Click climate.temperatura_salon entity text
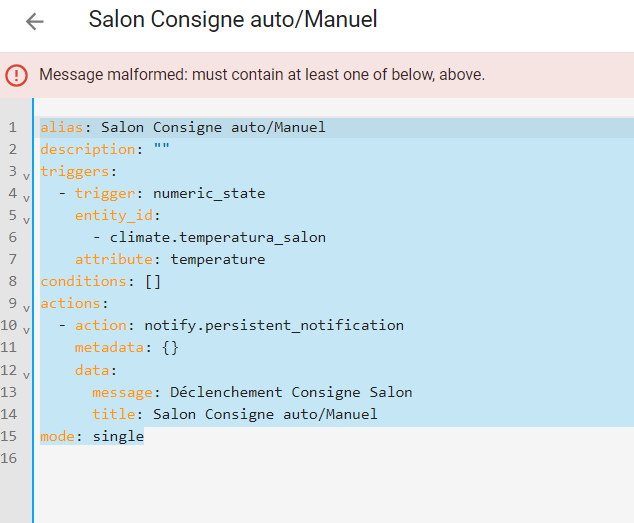The height and width of the screenshot is (523, 634). [218, 237]
